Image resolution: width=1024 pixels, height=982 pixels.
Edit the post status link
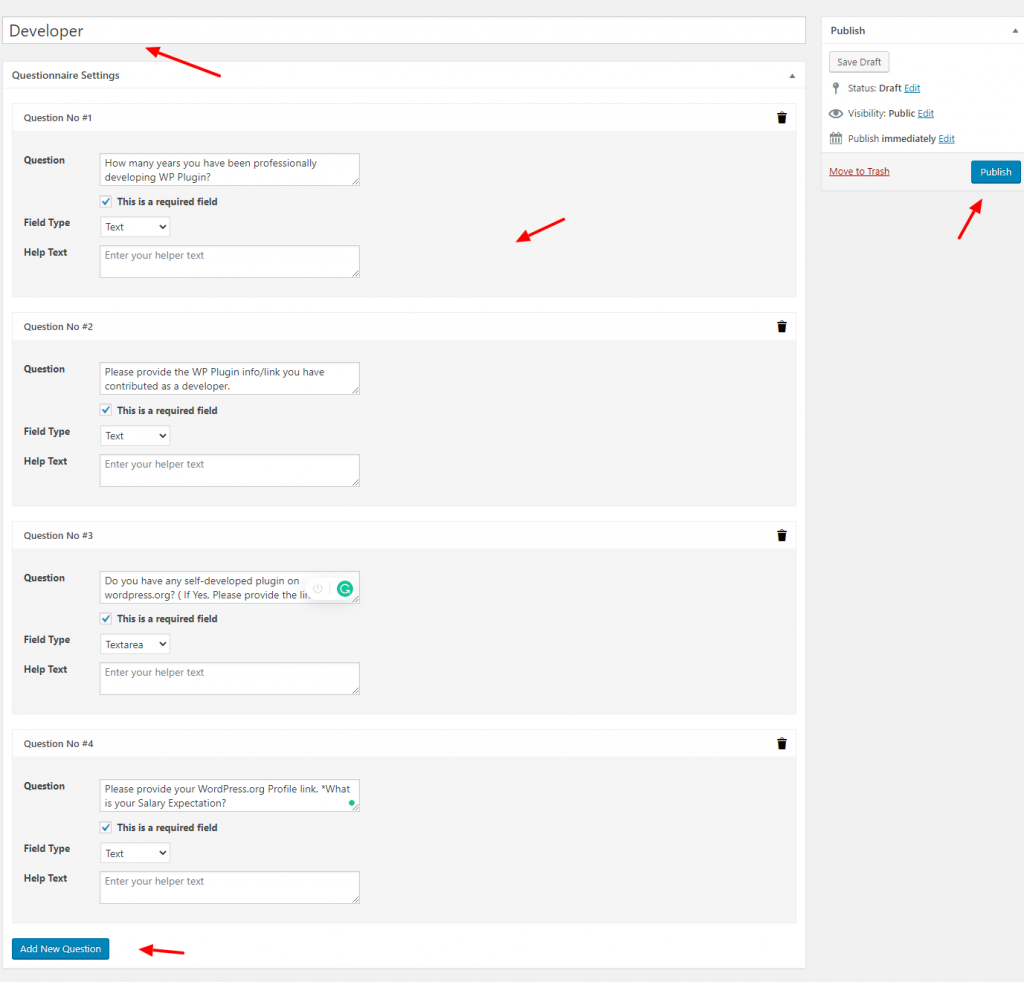(912, 88)
